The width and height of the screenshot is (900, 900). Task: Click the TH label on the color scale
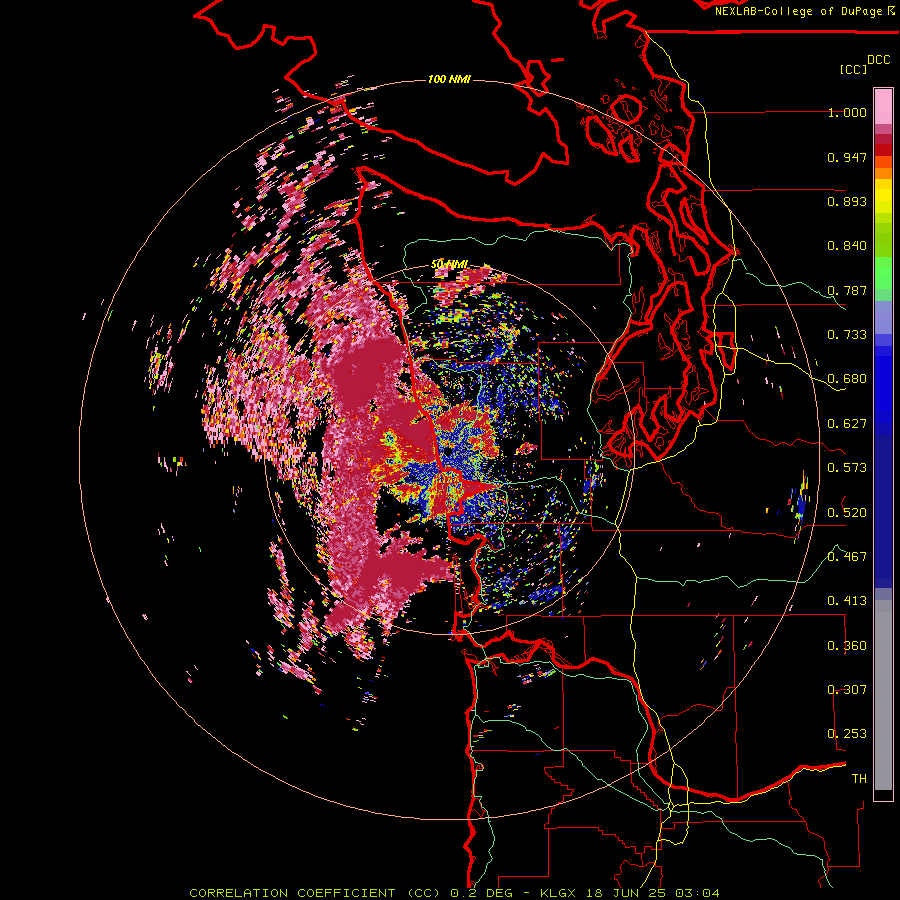(x=859, y=779)
